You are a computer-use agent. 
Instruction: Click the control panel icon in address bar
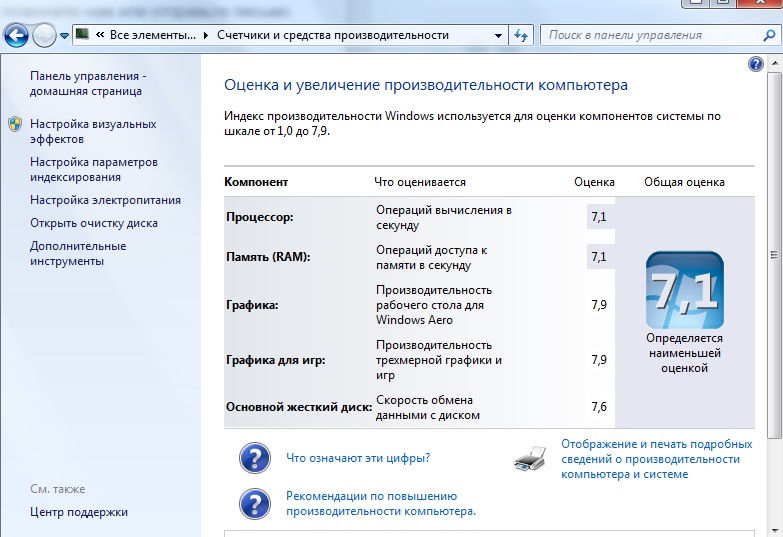pos(82,34)
